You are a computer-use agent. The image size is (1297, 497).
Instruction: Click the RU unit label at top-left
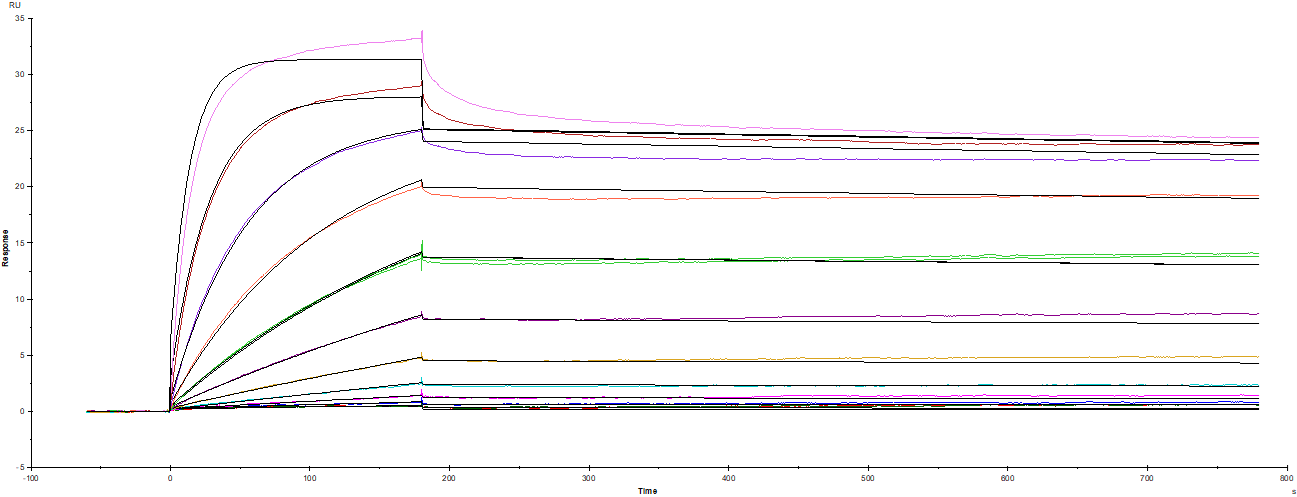pyautogui.click(x=14, y=5)
